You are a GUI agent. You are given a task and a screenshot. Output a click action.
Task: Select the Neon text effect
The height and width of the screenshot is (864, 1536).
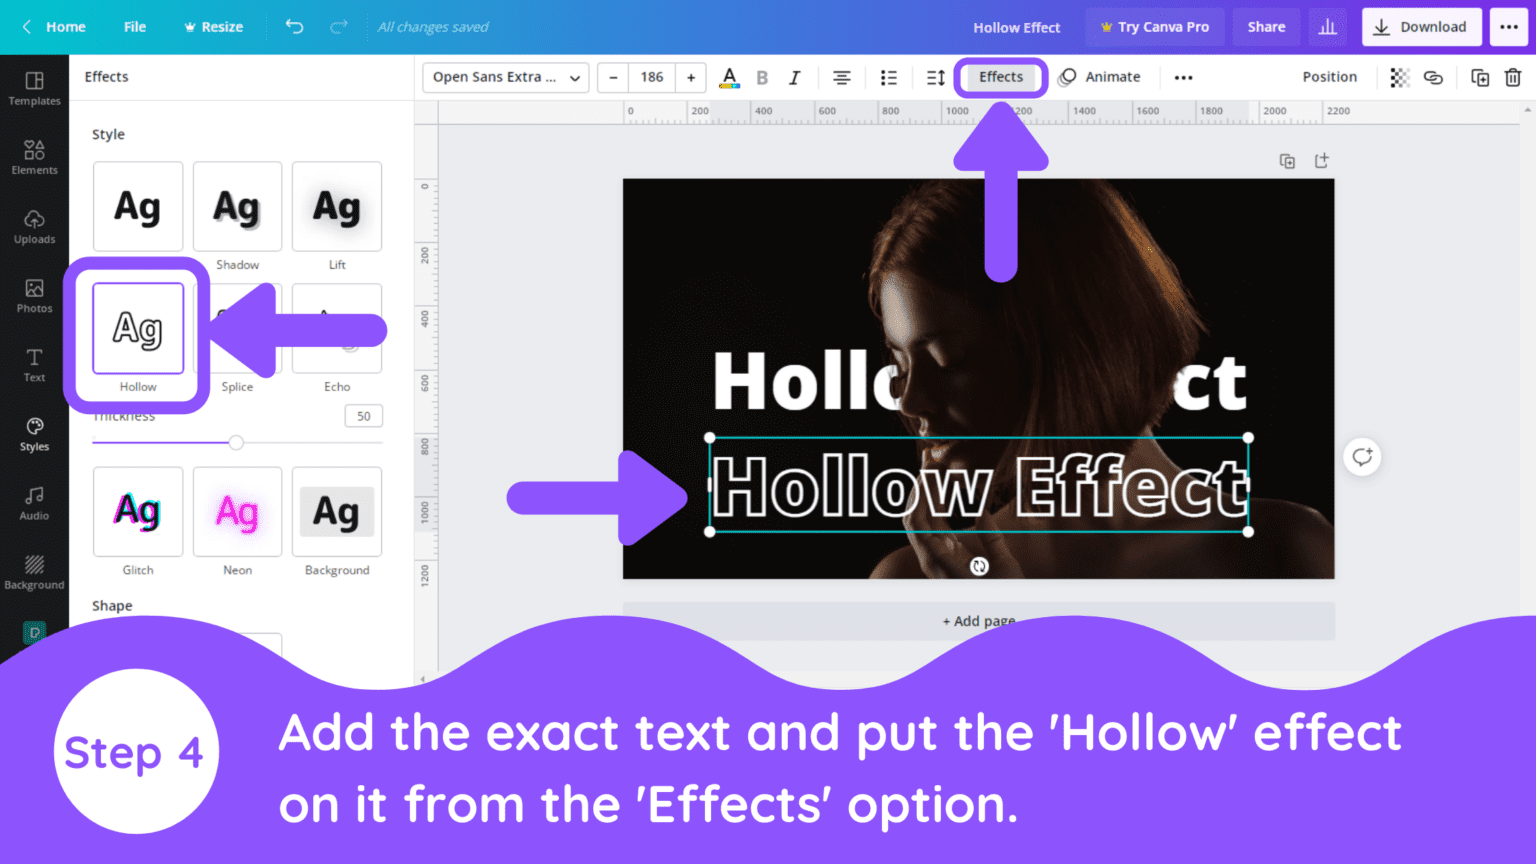(237, 512)
